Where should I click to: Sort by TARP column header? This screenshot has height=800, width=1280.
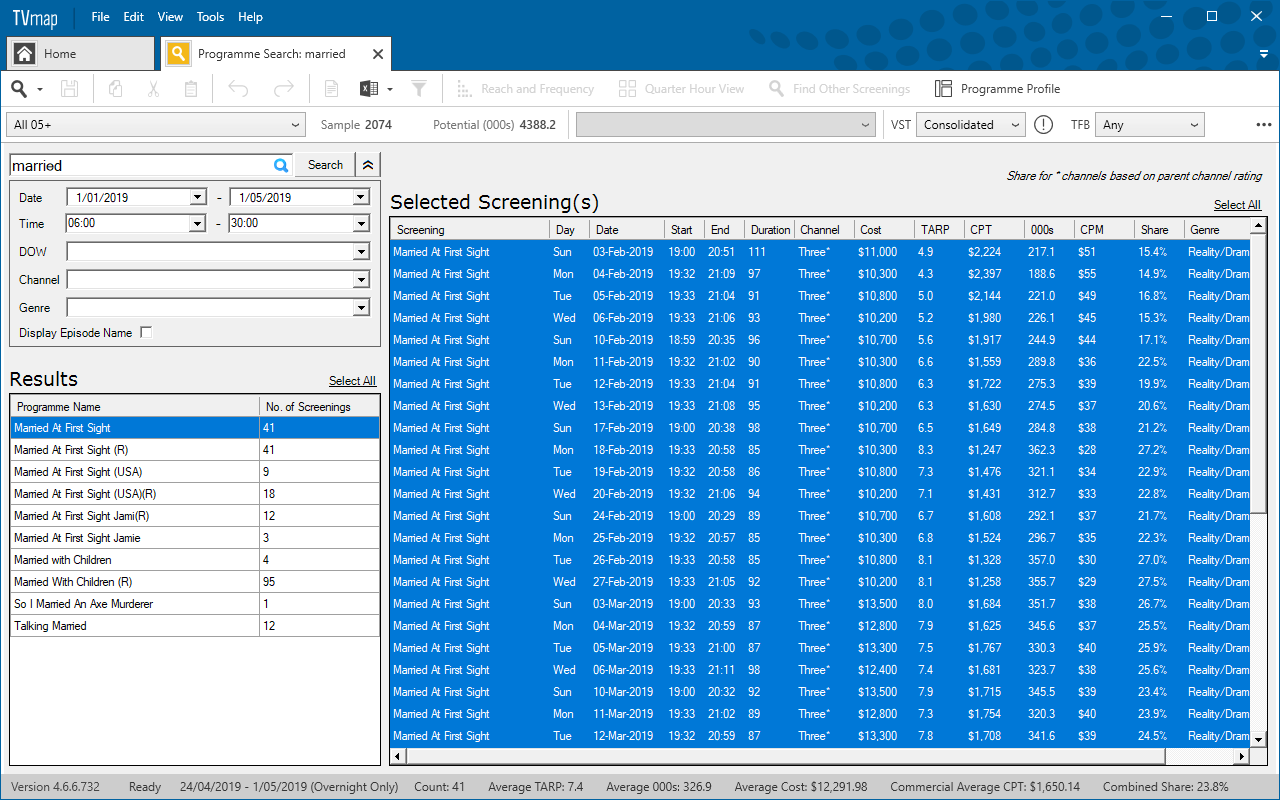(x=938, y=230)
